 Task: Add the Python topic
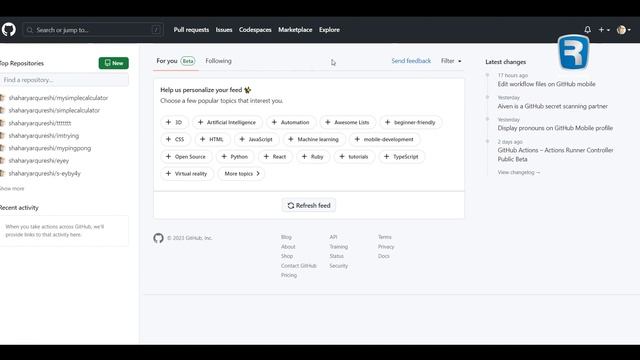tap(235, 156)
